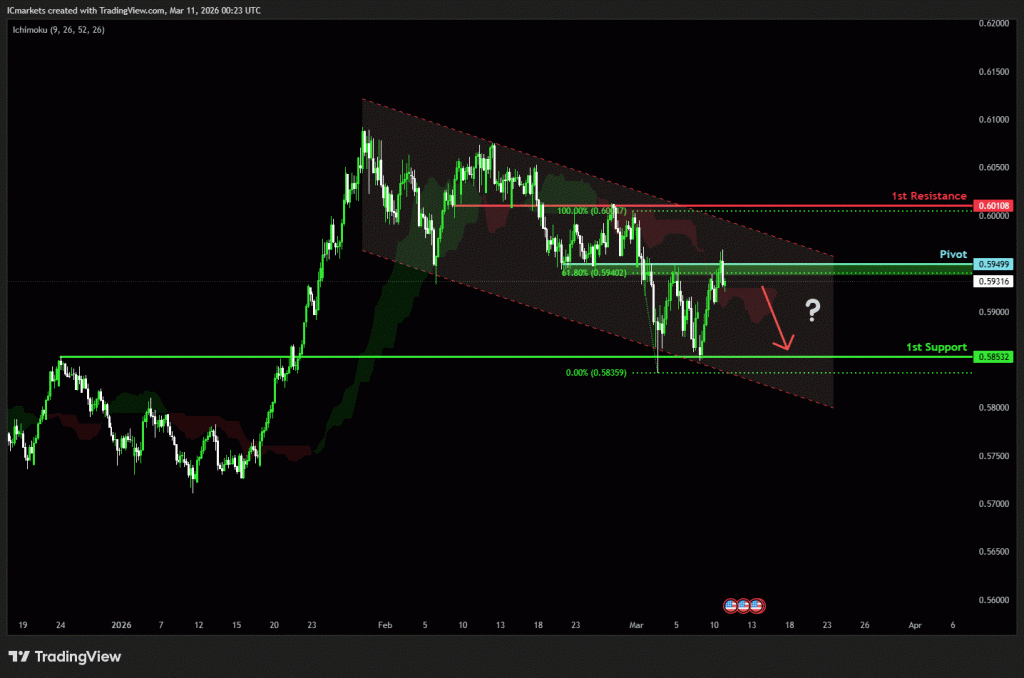This screenshot has height=678, width=1024.
Task: Click the last US flag event icon
Action: pyautogui.click(x=757, y=605)
